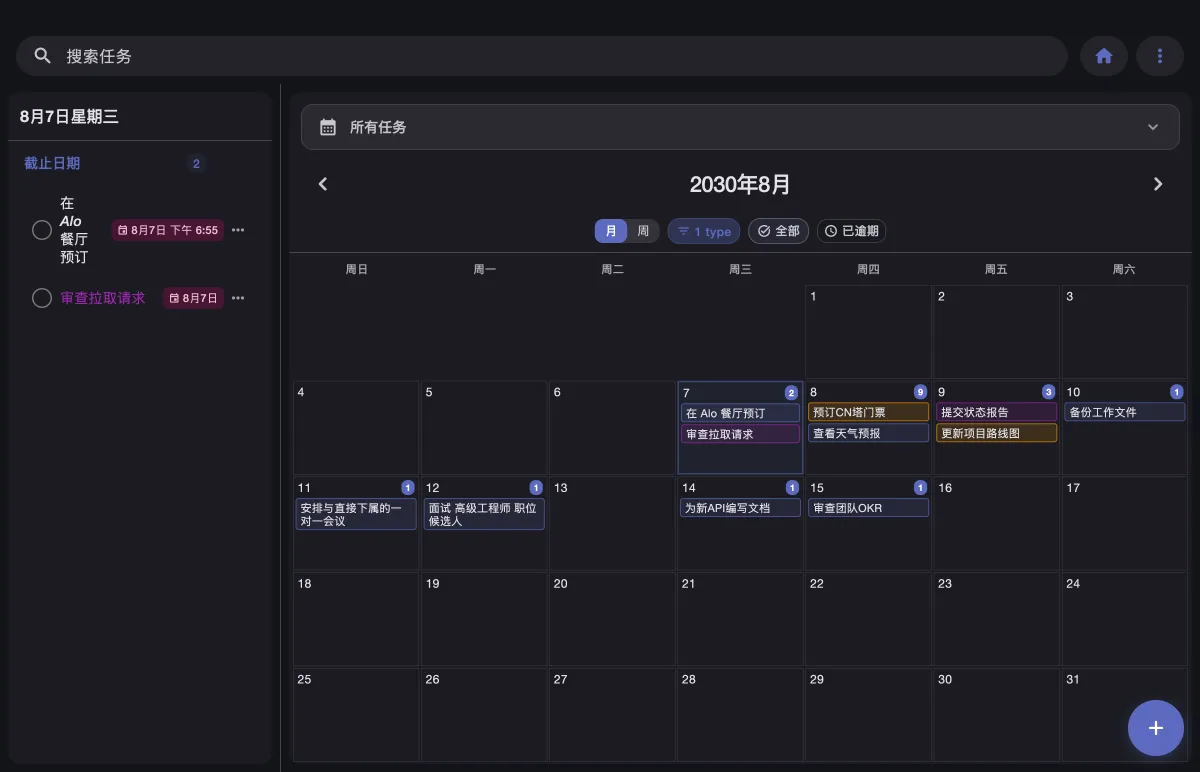The height and width of the screenshot is (772, 1200).
Task: Open the 1 type filter chip
Action: 704,231
